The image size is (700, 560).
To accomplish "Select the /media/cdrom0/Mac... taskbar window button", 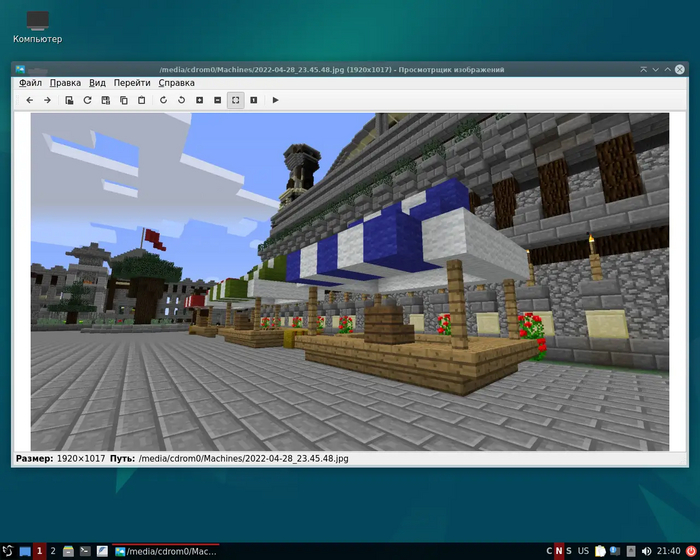I will 166,552.
